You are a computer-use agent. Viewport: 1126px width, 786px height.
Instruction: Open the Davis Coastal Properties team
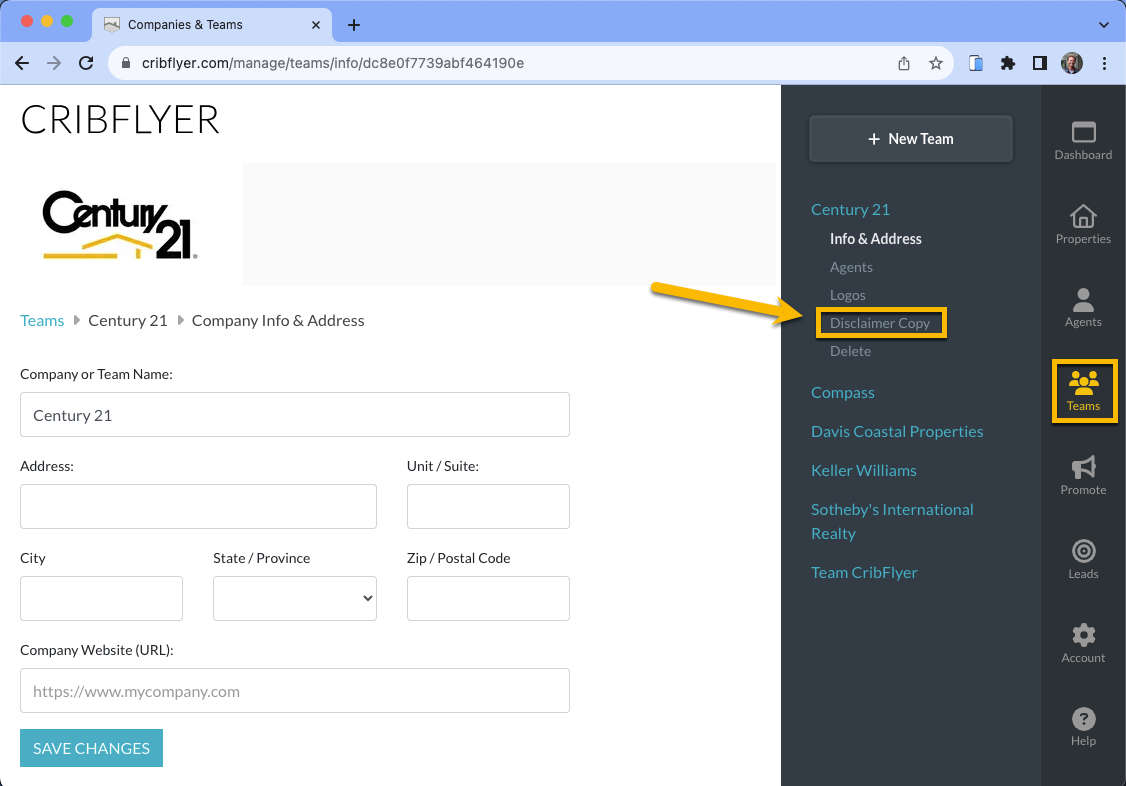(x=897, y=431)
